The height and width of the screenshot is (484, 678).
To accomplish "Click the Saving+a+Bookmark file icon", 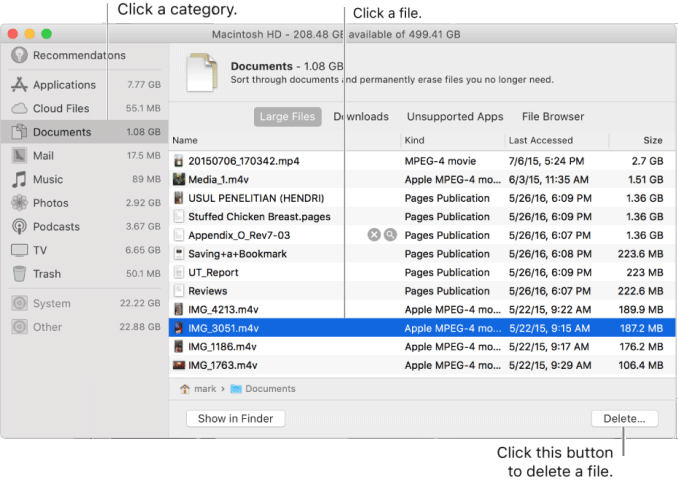I will tap(178, 253).
